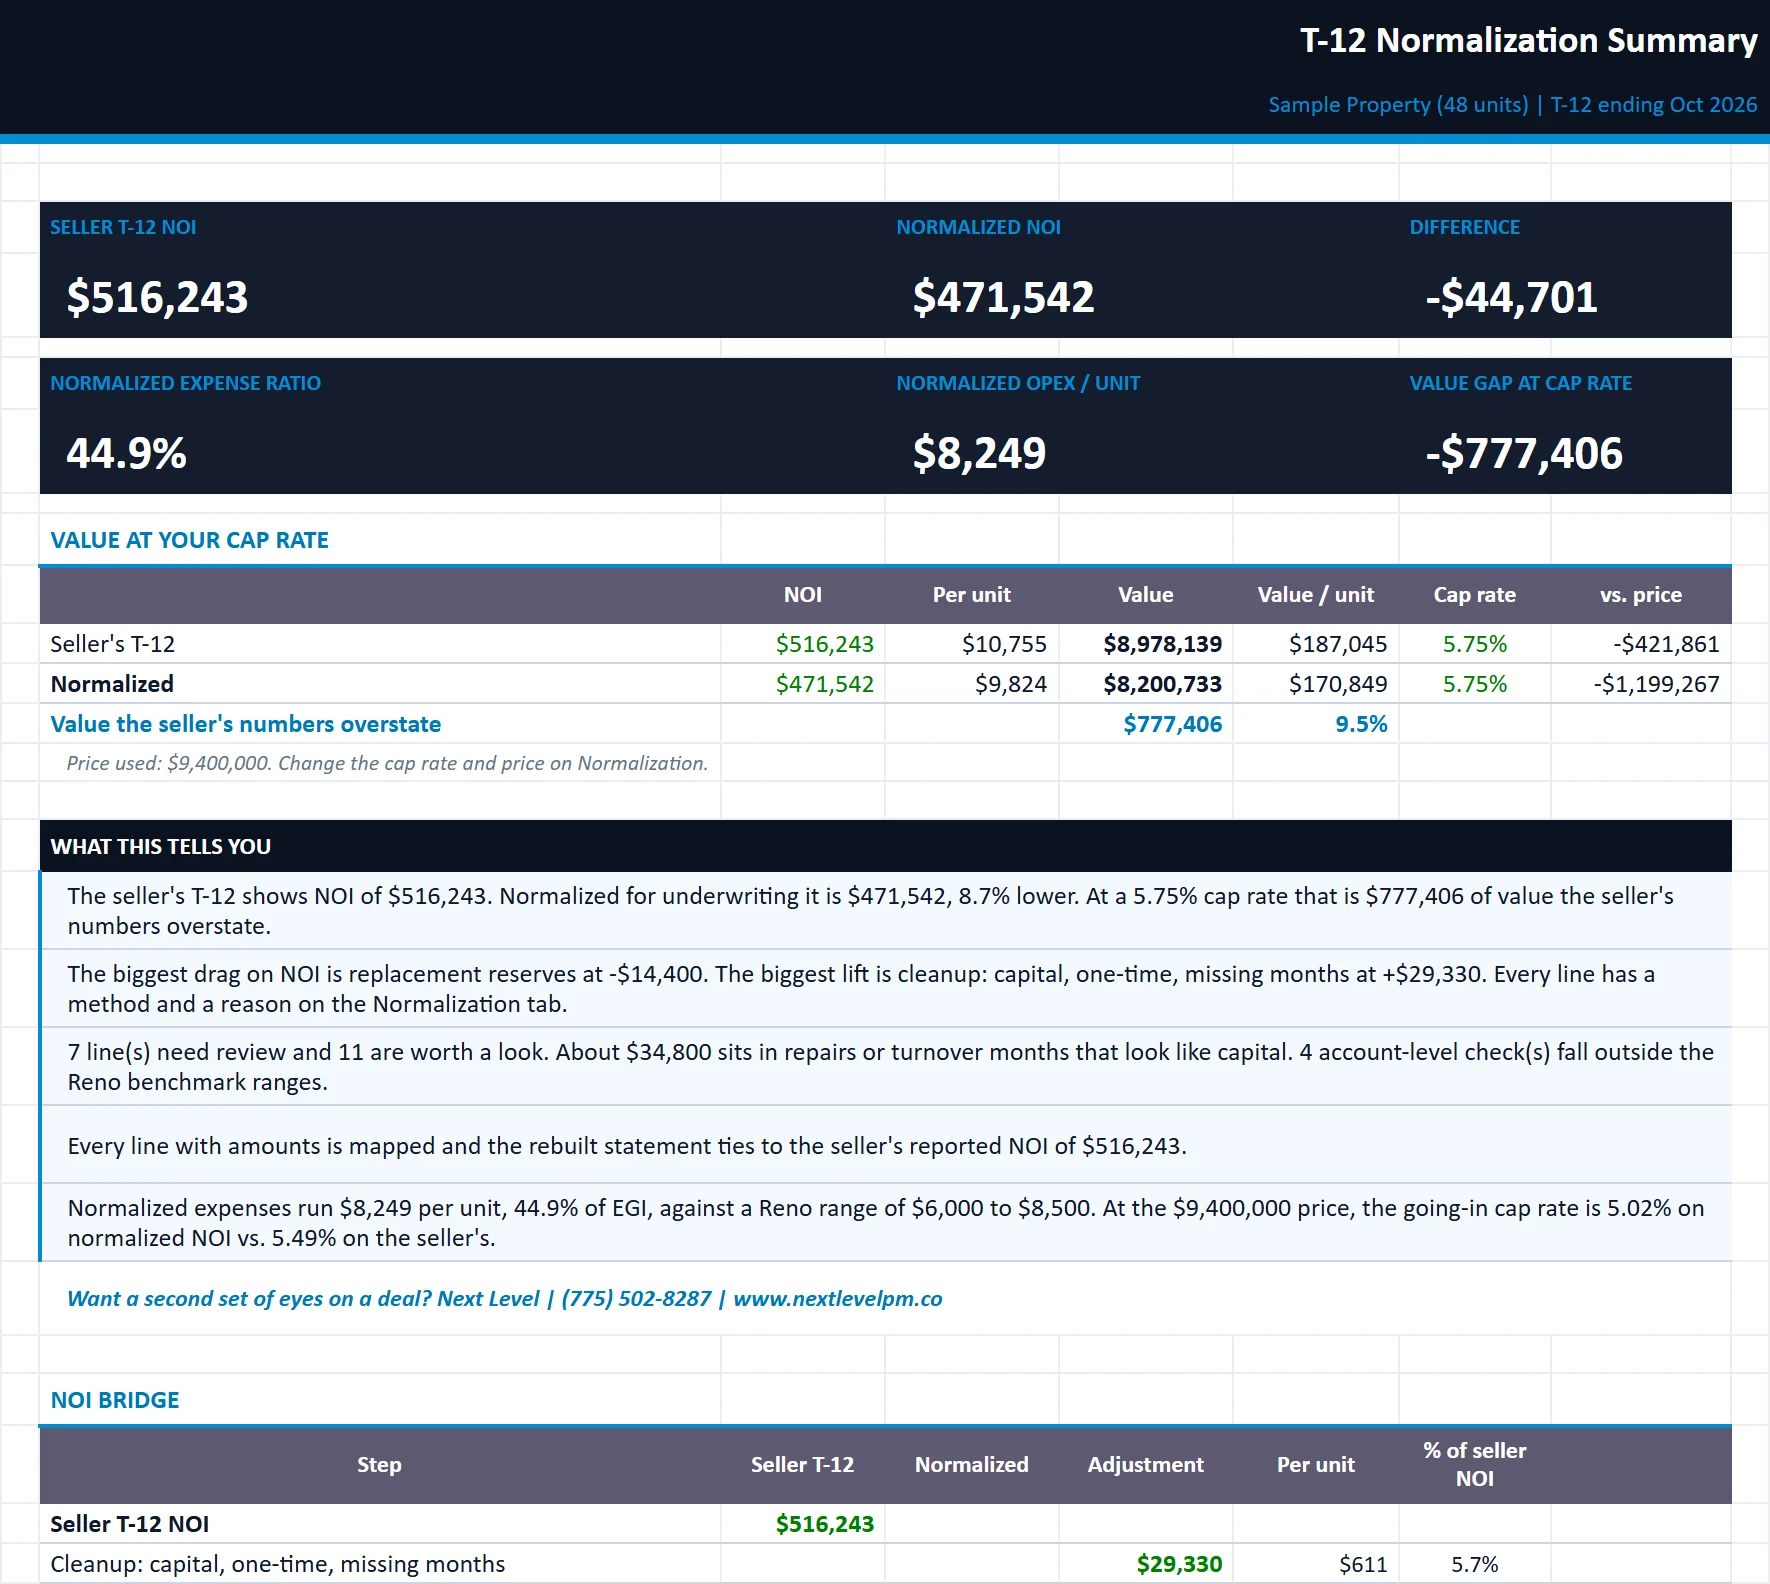Select the Difference value -$44,701
1770x1584 pixels.
1511,298
